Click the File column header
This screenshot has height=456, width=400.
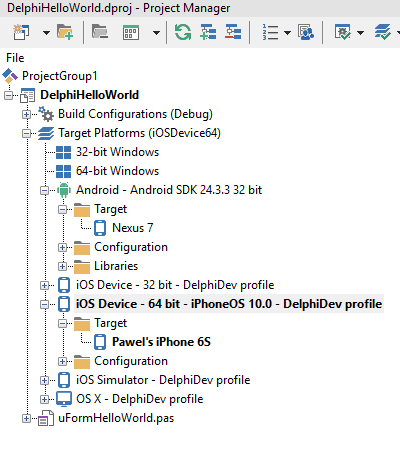[15, 58]
